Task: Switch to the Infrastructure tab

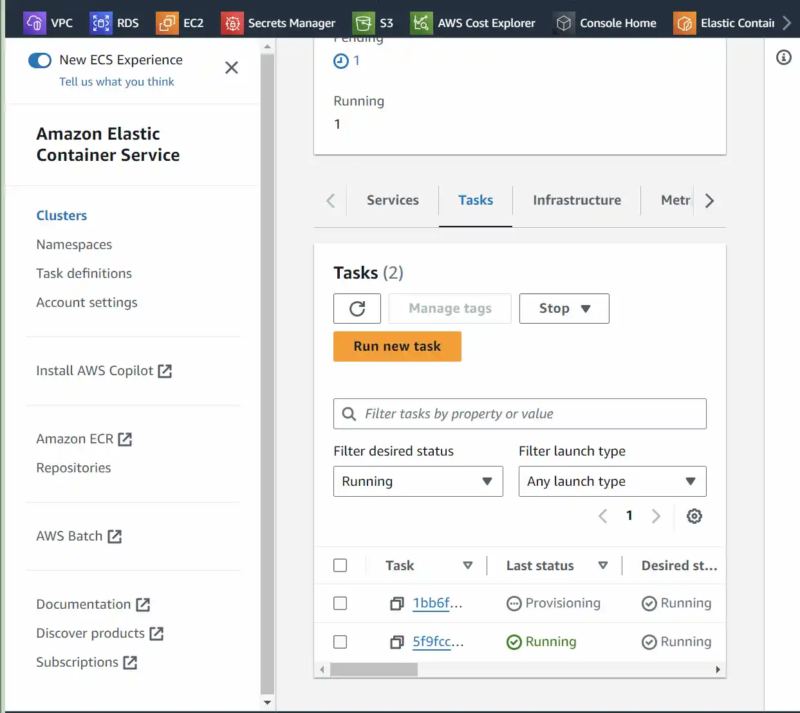Action: point(577,200)
